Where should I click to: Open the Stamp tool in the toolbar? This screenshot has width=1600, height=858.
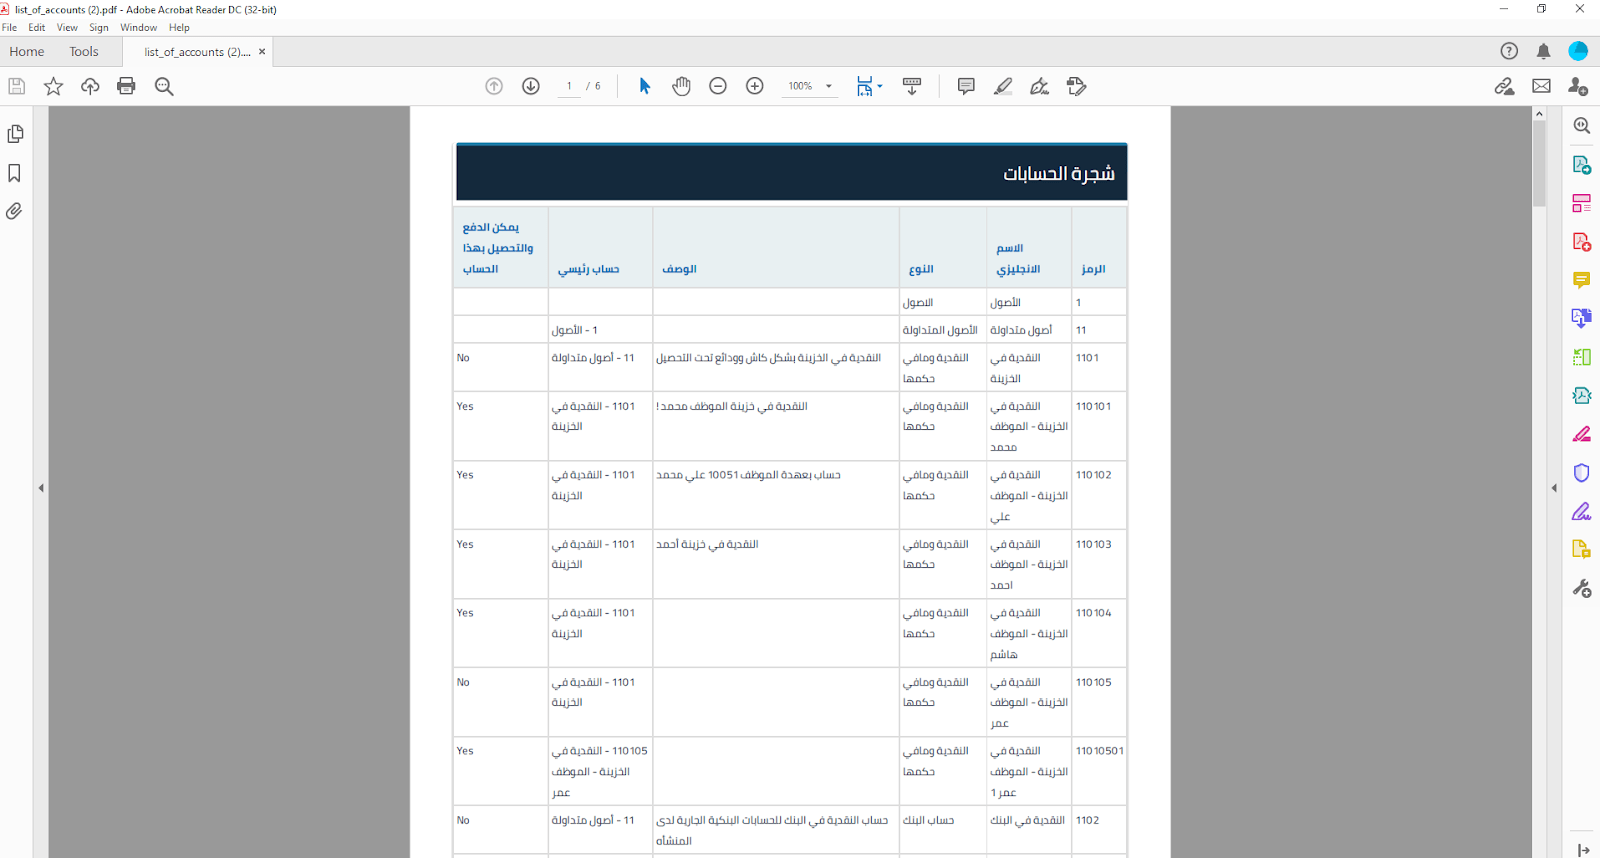pyautogui.click(x=1076, y=86)
